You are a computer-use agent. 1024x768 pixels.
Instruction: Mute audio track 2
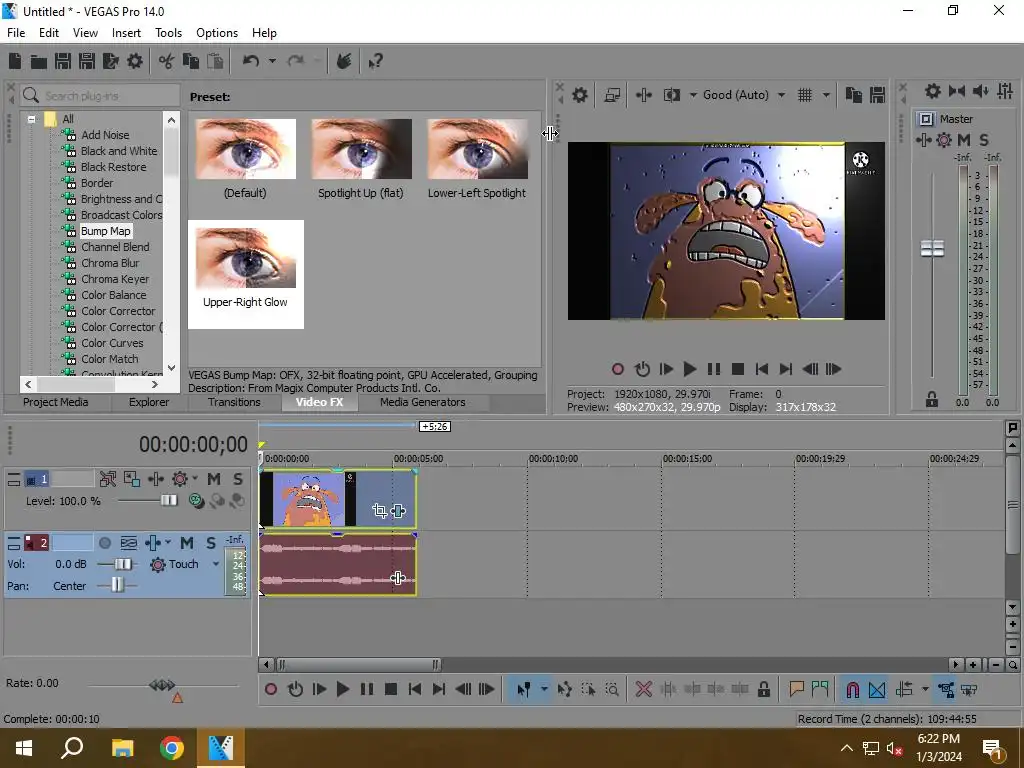pos(187,543)
